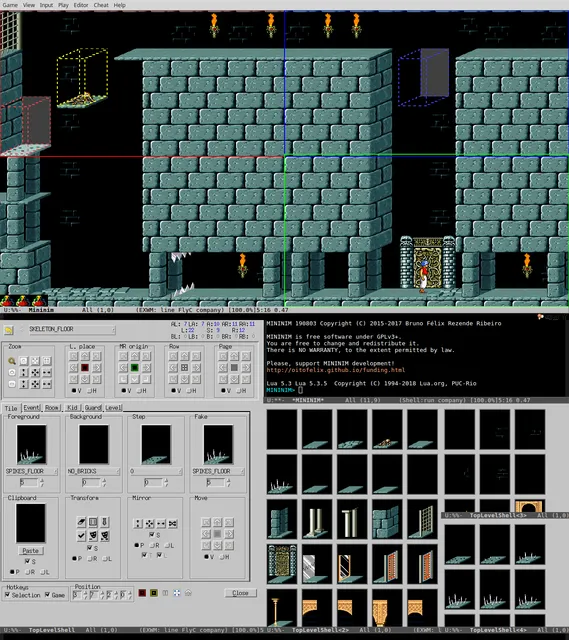Click the home icon beside Position

tap(188, 593)
